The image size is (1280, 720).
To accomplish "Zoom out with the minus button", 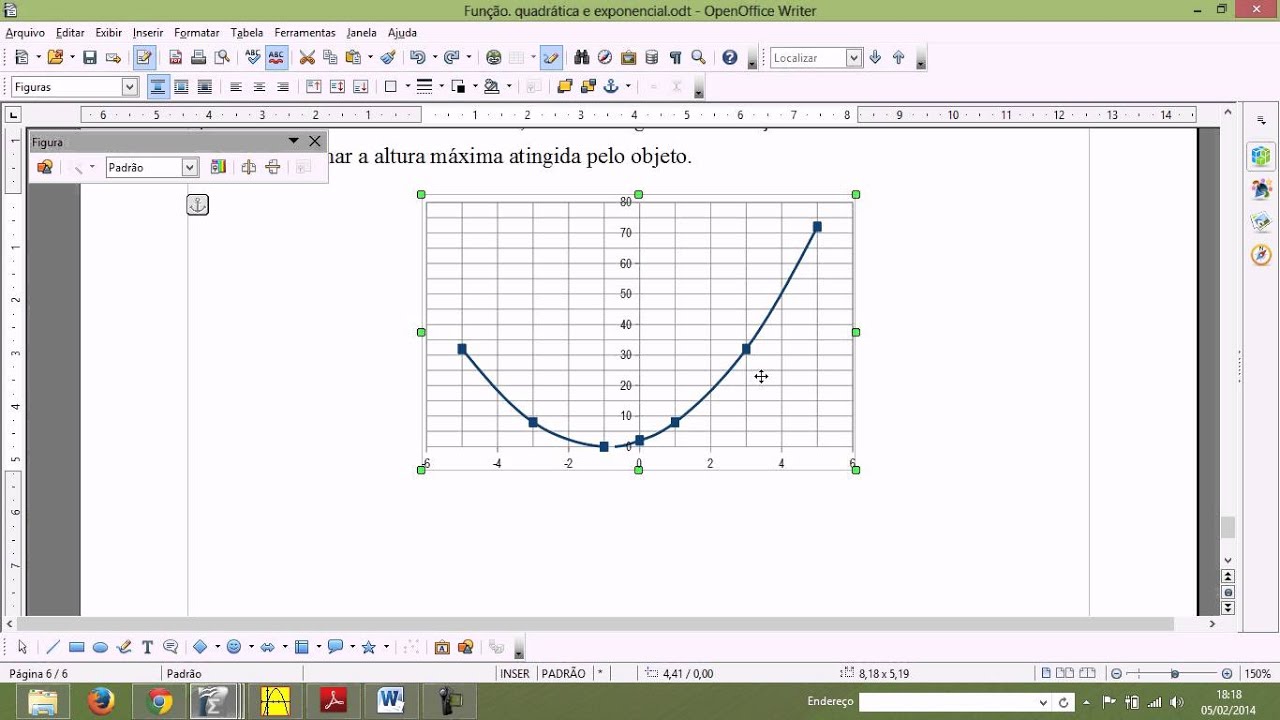I will tap(1117, 674).
